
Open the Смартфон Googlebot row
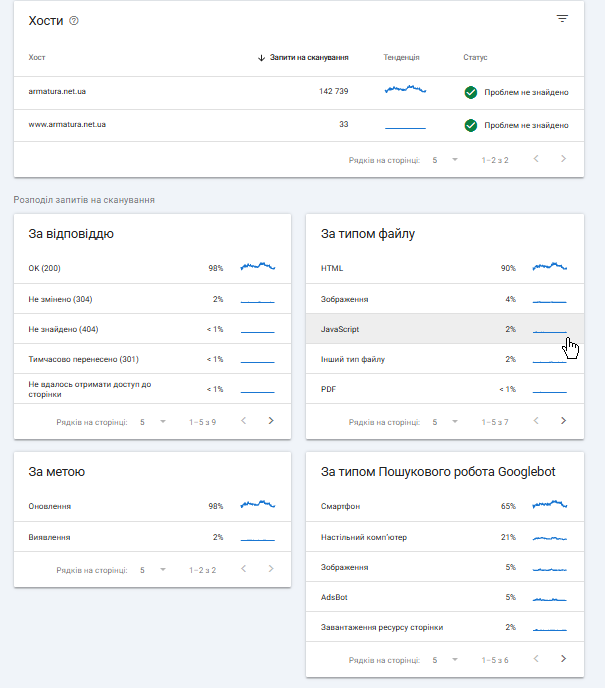tap(445, 506)
